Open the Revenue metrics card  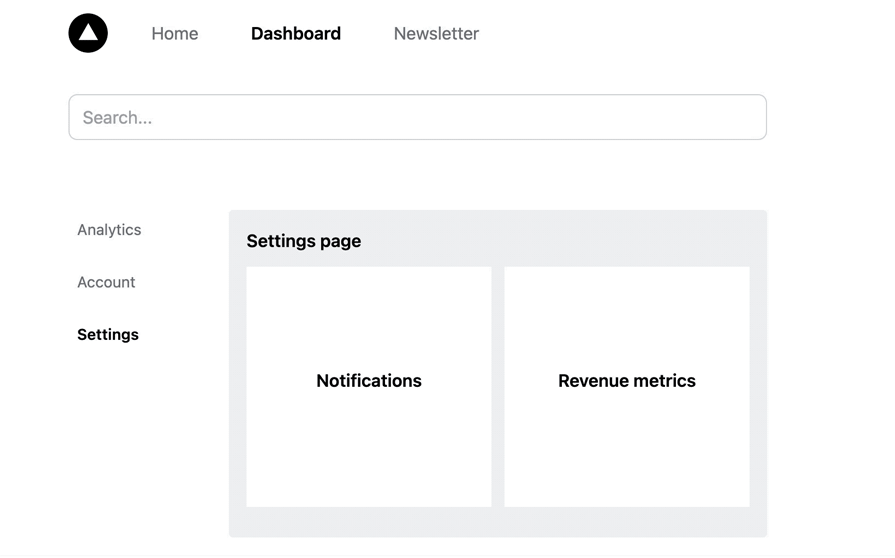point(627,386)
